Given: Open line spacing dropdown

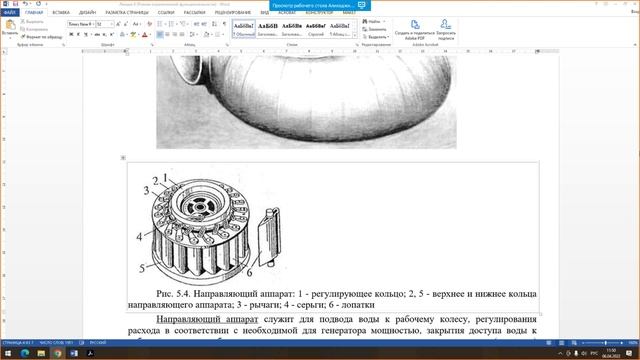Looking at the screenshot, I should [193, 35].
